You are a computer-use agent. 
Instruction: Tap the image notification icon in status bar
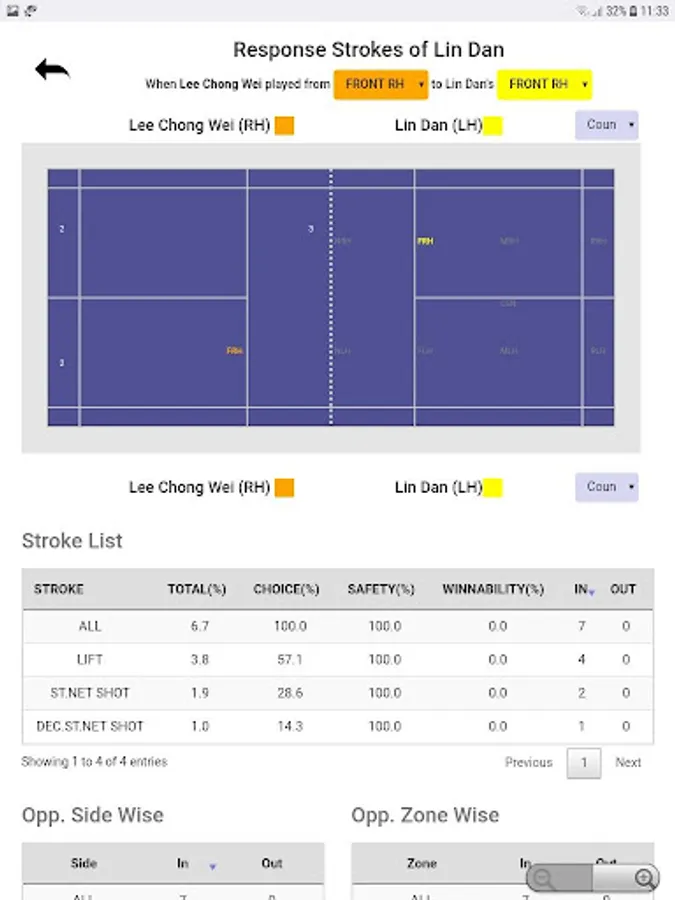(13, 10)
